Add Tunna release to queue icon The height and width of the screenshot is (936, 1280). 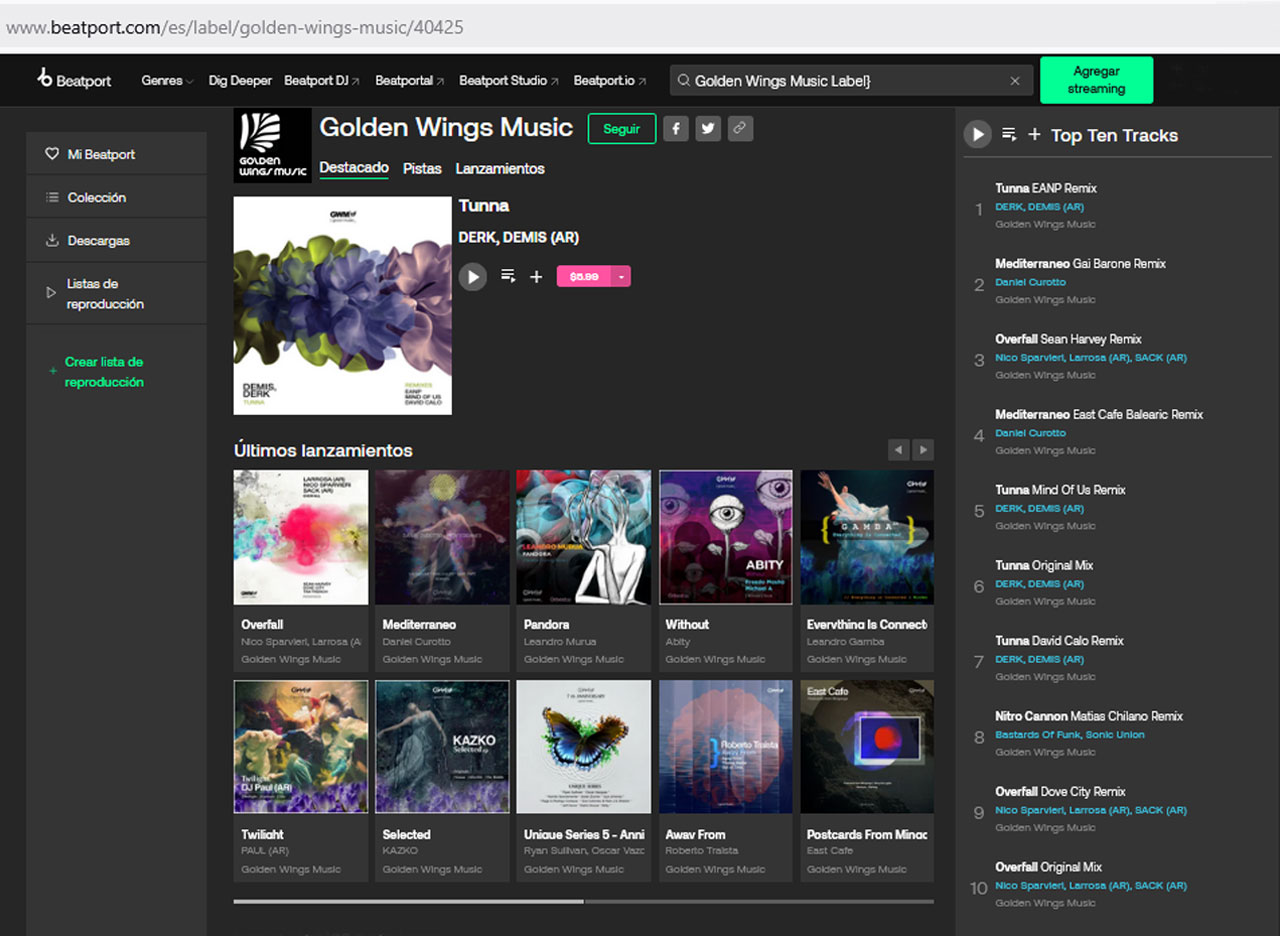tap(508, 276)
